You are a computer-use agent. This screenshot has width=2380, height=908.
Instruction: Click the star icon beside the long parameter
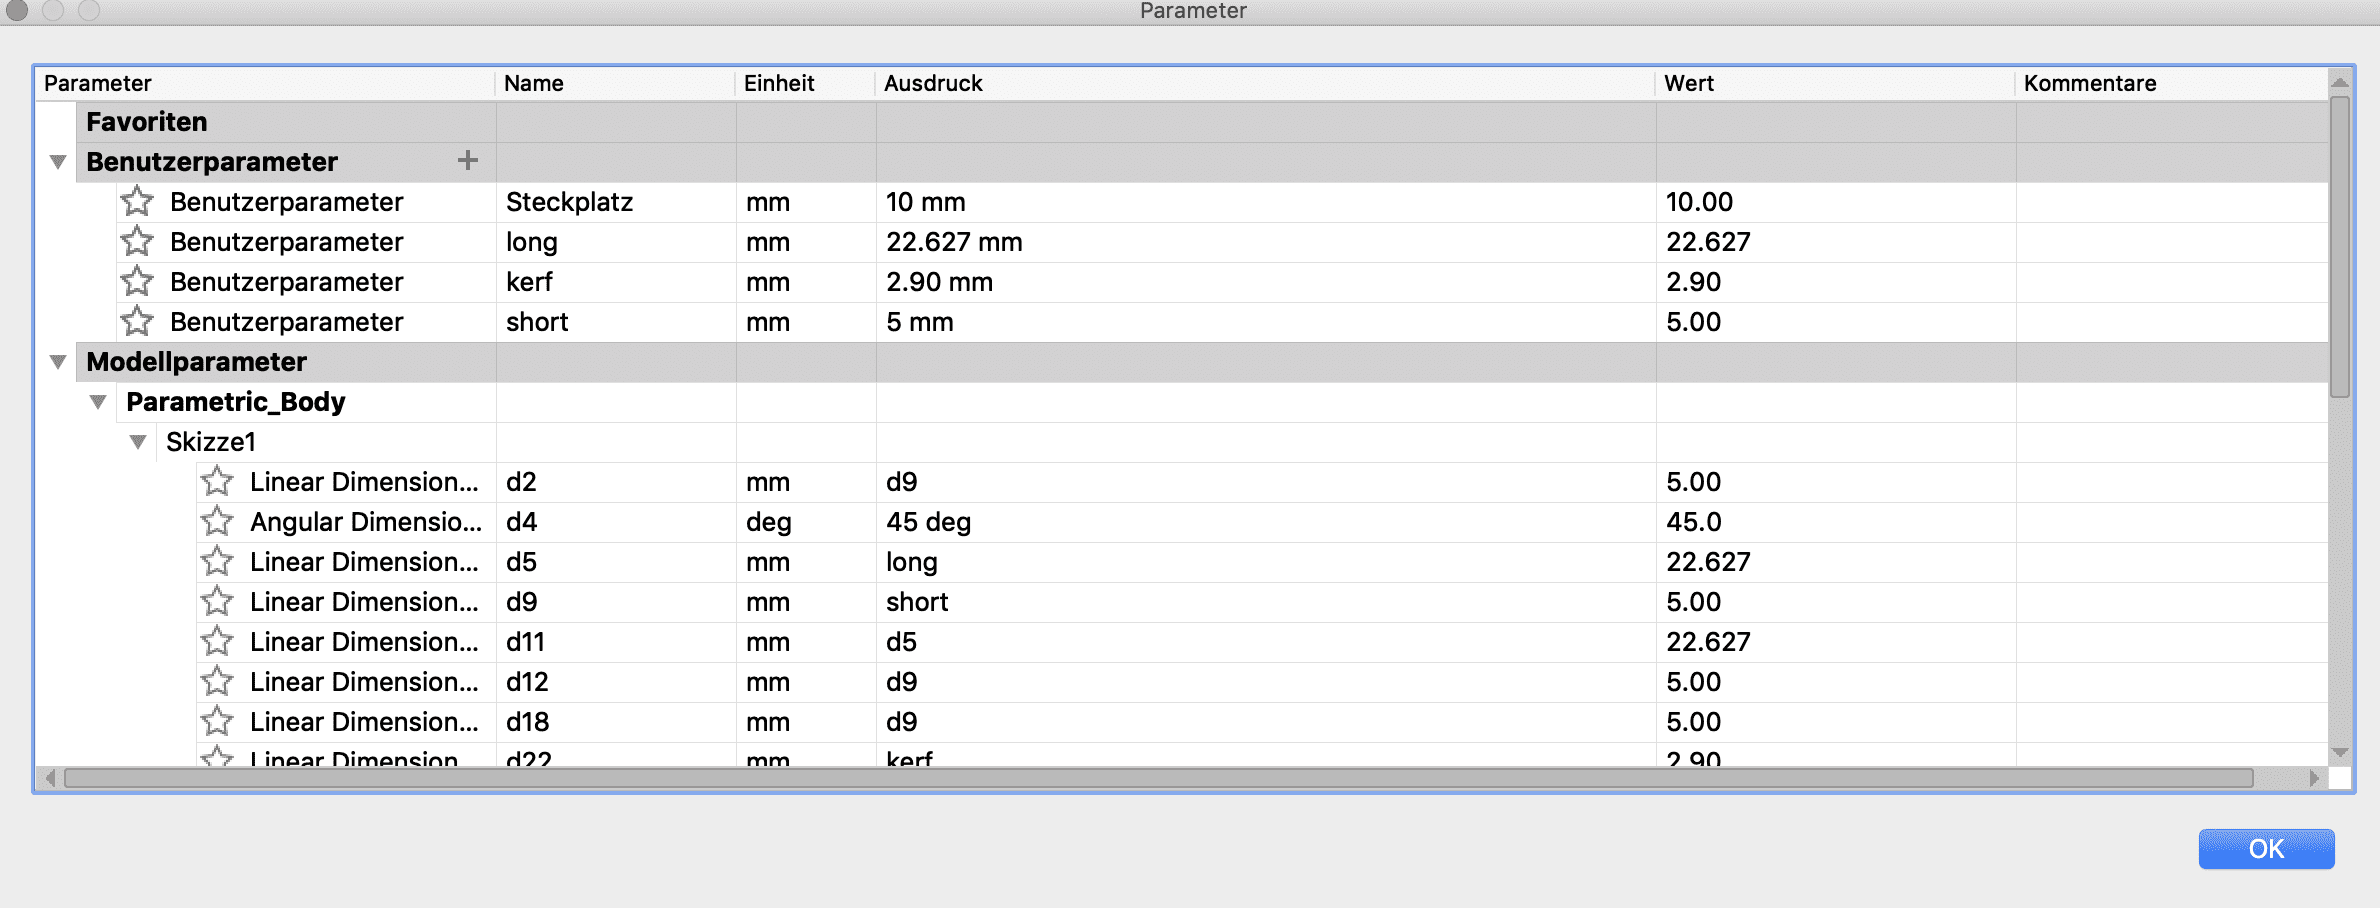coord(137,242)
